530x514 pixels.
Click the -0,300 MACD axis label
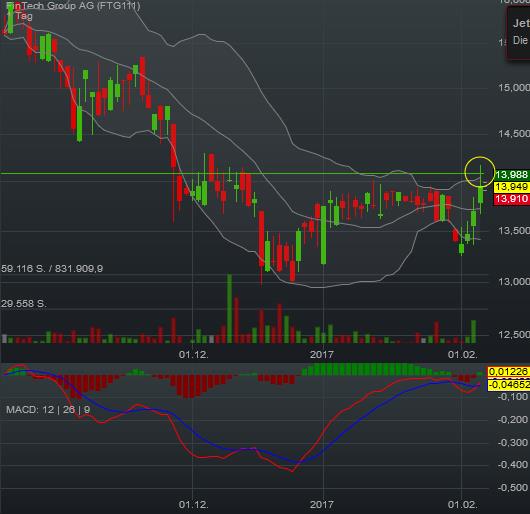(x=513, y=442)
